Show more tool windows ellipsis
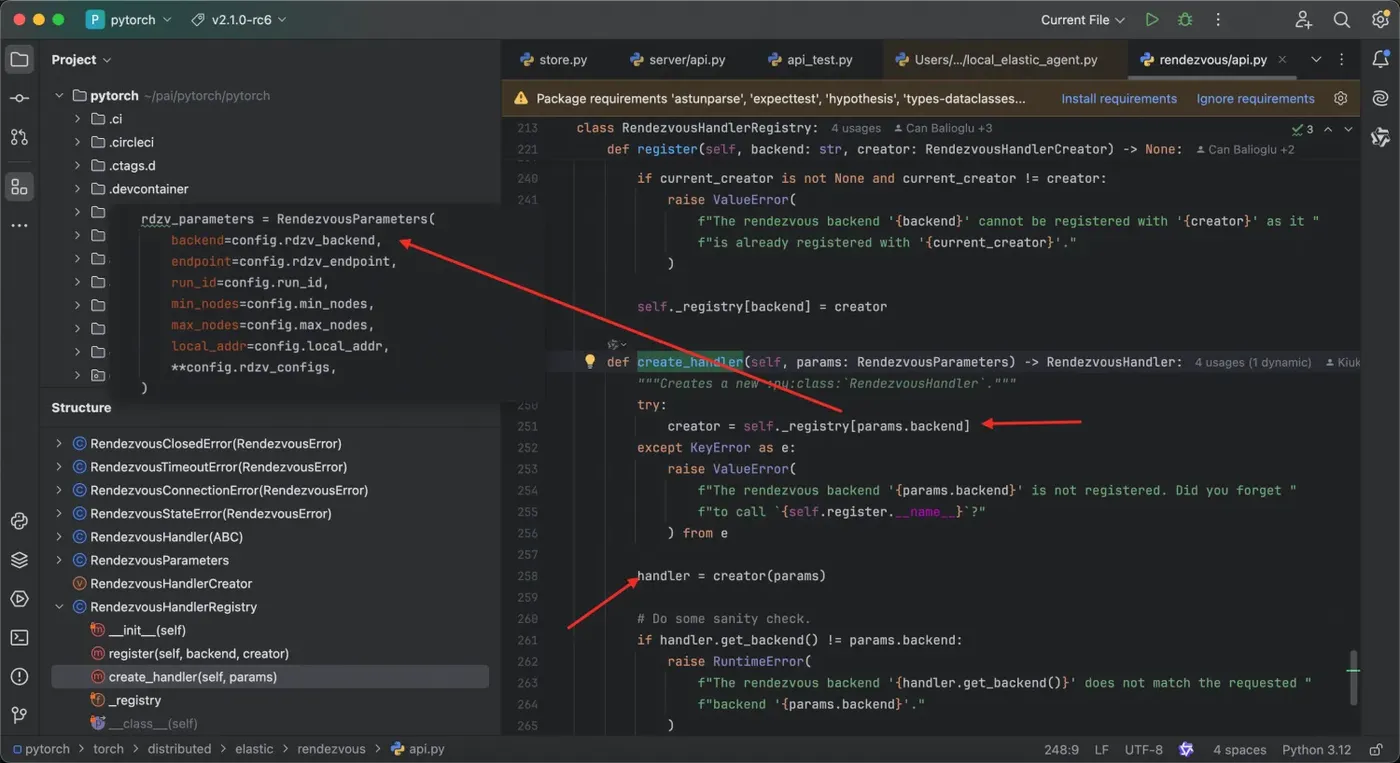Viewport: 1400px width, 763px height. pos(19,226)
